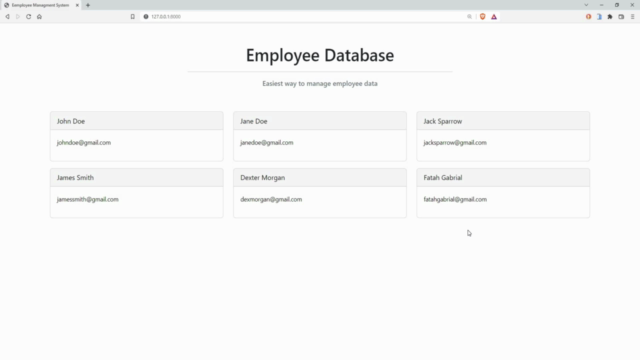Click the email fatahgabrial@gmail.com
This screenshot has height=360, width=640.
coord(455,199)
